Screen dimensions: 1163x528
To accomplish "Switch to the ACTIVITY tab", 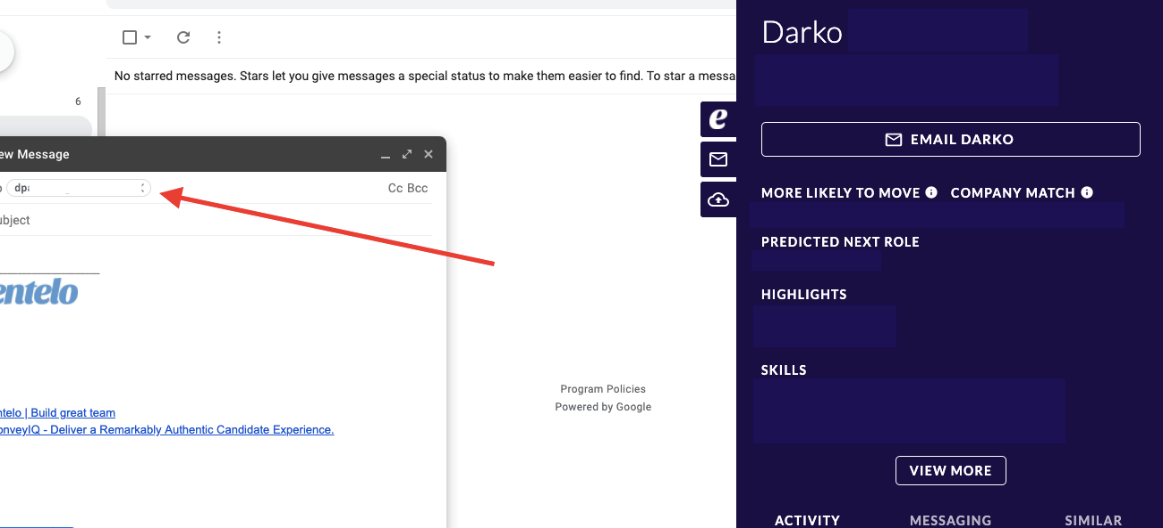I will pos(807,521).
